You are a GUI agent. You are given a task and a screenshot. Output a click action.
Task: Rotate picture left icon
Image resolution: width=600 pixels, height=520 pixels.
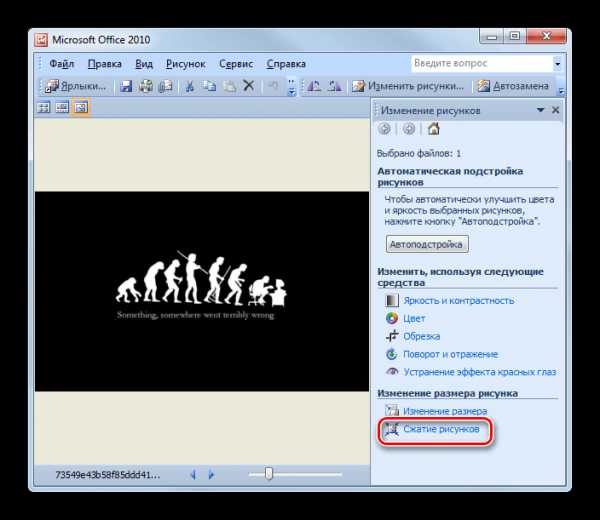click(x=315, y=86)
